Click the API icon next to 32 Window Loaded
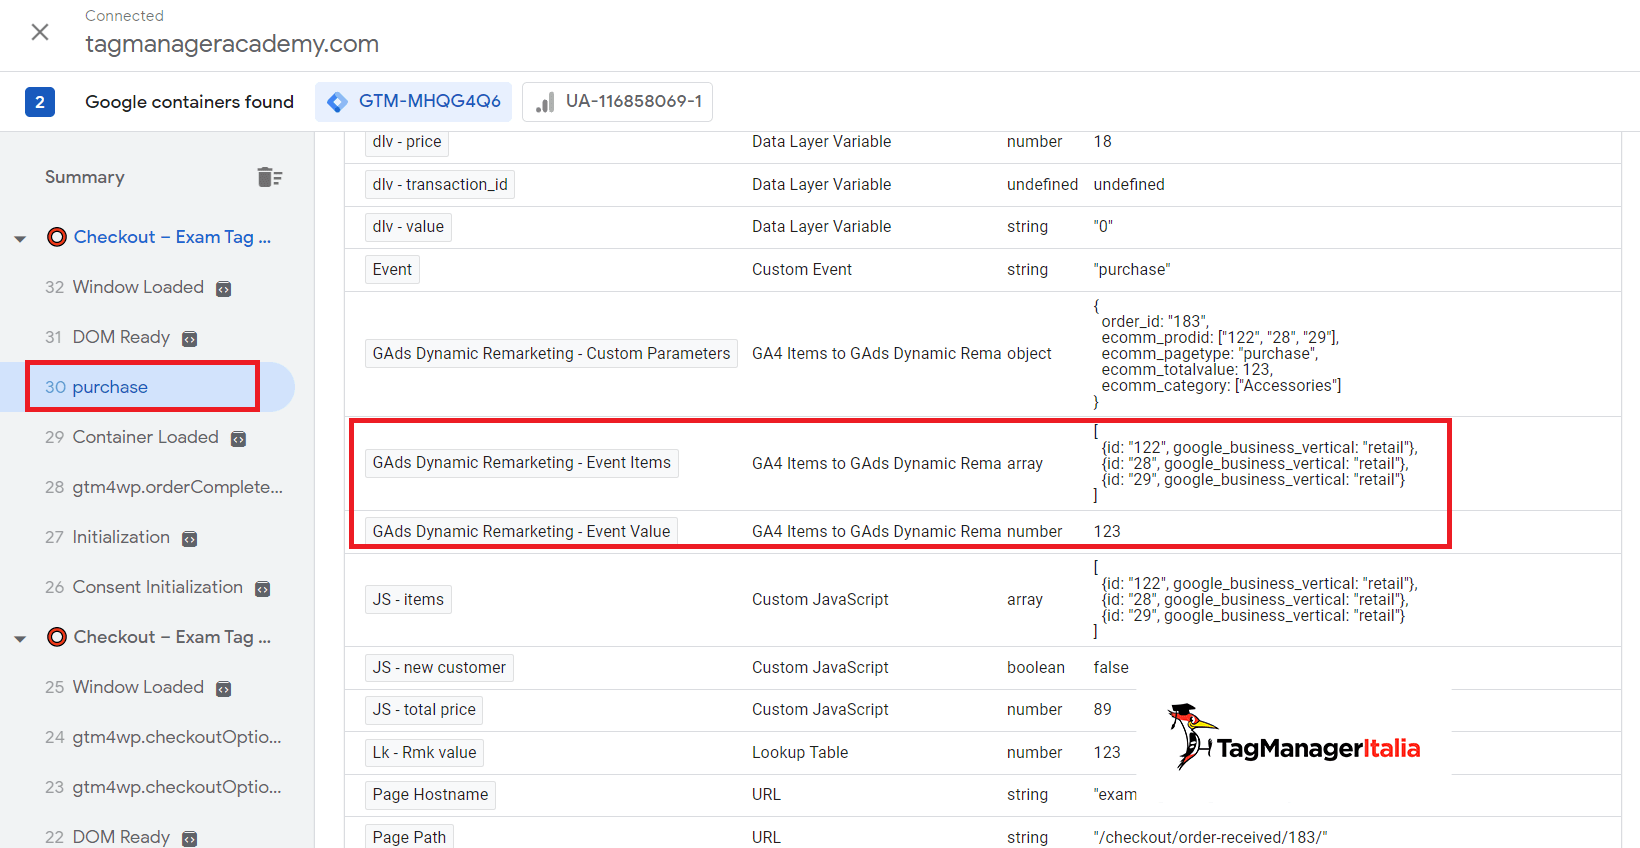Screen dimensions: 1640x848 (224, 289)
